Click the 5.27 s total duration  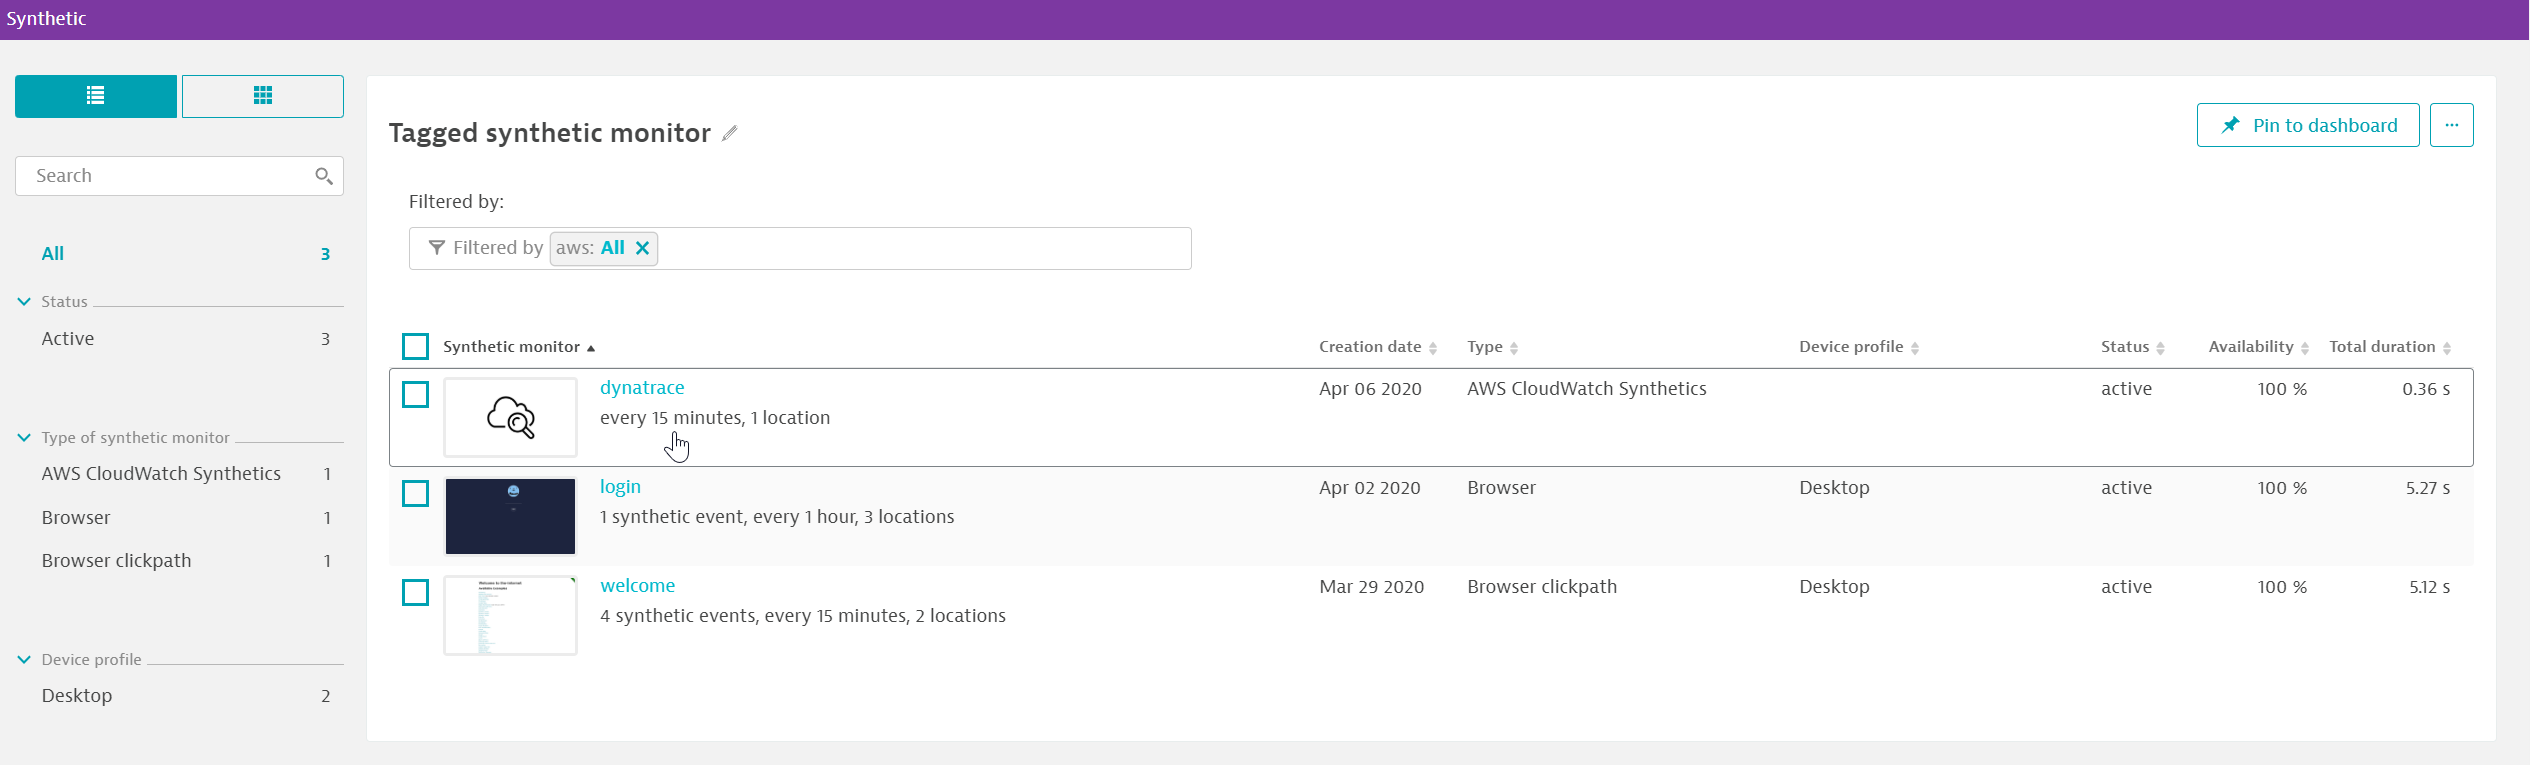pyautogui.click(x=2428, y=488)
